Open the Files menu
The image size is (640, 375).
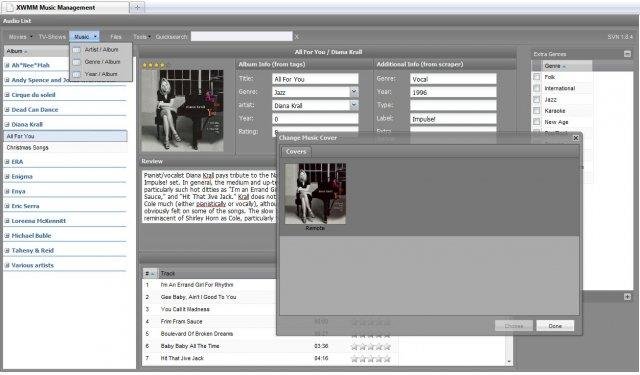pyautogui.click(x=116, y=37)
